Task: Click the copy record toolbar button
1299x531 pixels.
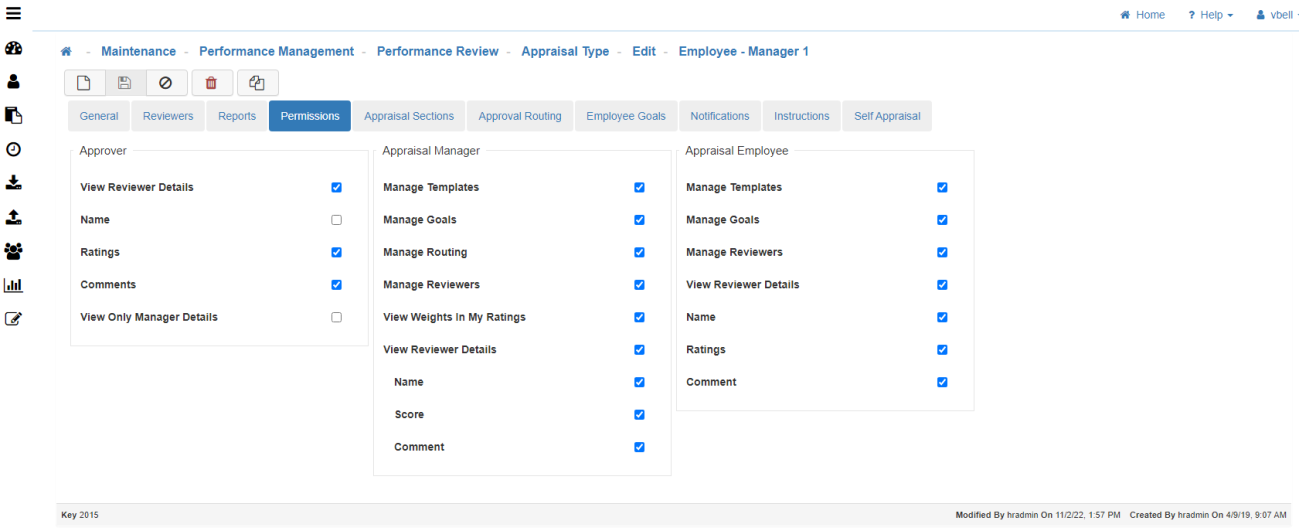Action: 257,83
